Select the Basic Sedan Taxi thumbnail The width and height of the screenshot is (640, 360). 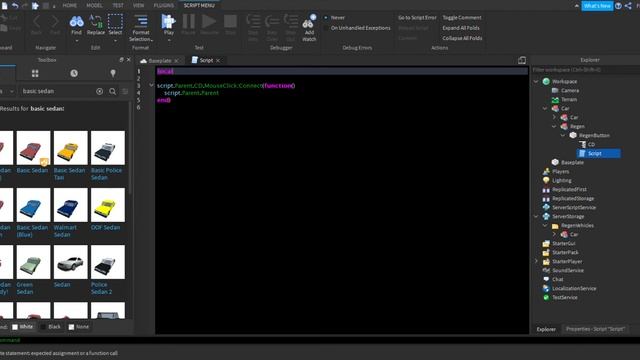pyautogui.click(x=71, y=148)
